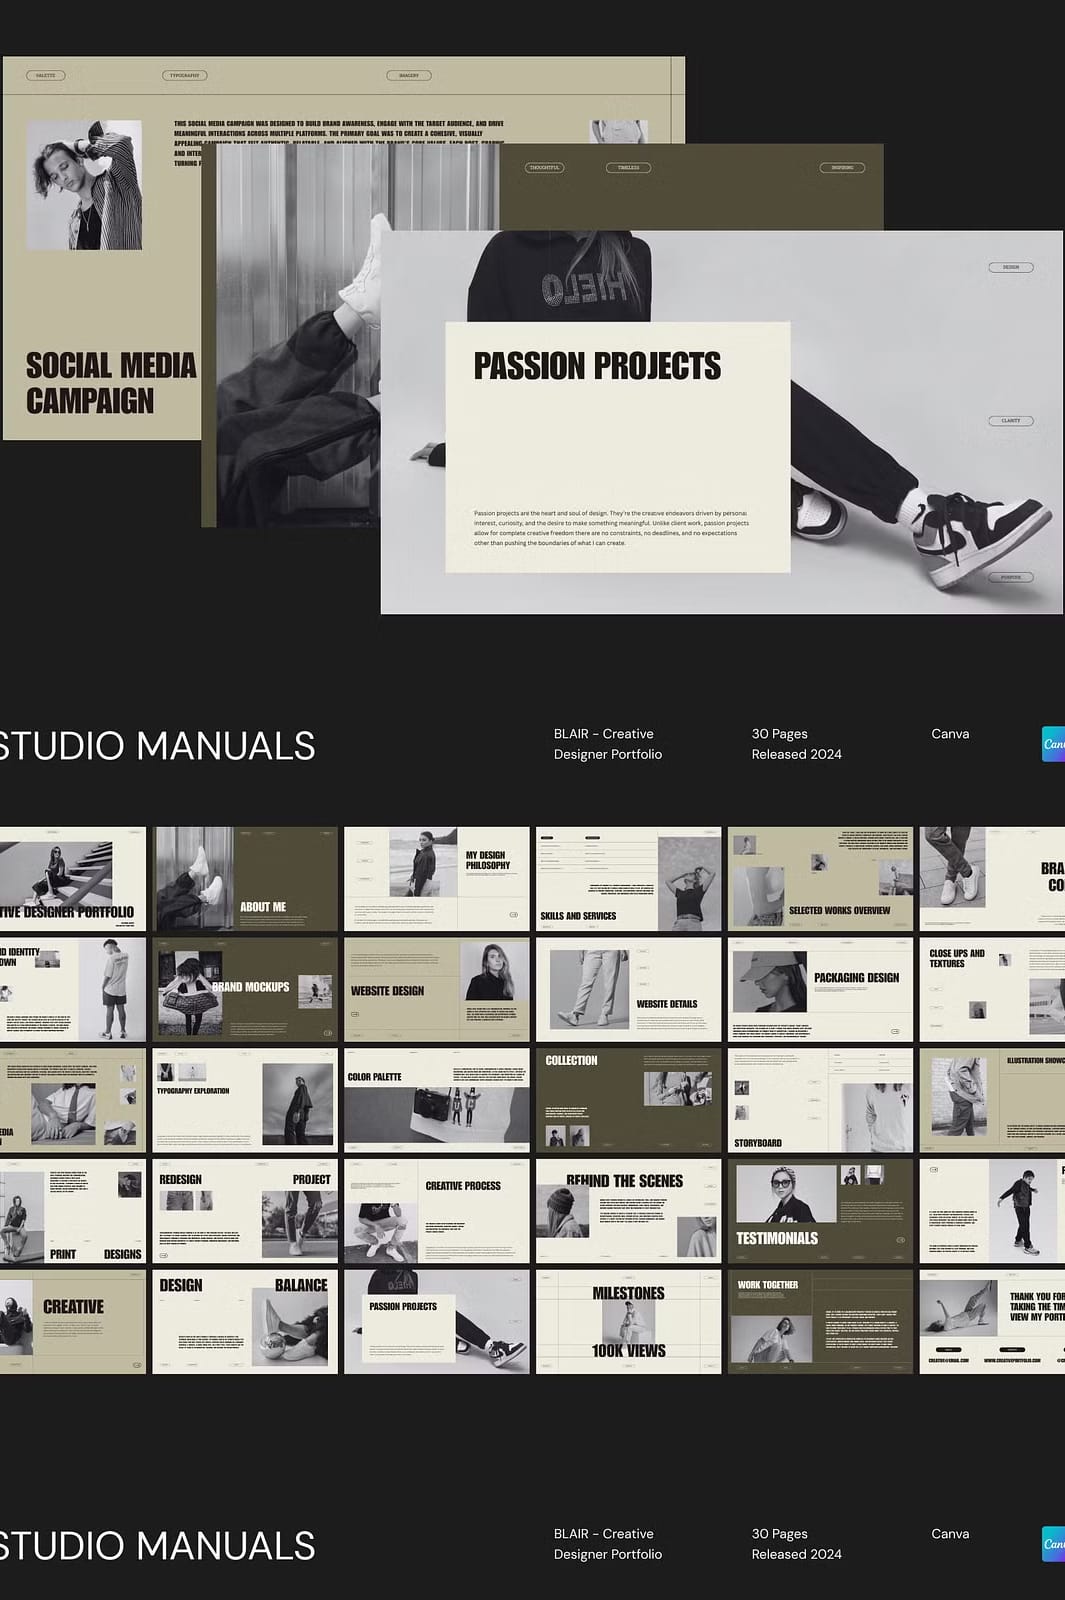Click the large Social Media Campaign heading
The height and width of the screenshot is (1600, 1065).
tap(110, 383)
